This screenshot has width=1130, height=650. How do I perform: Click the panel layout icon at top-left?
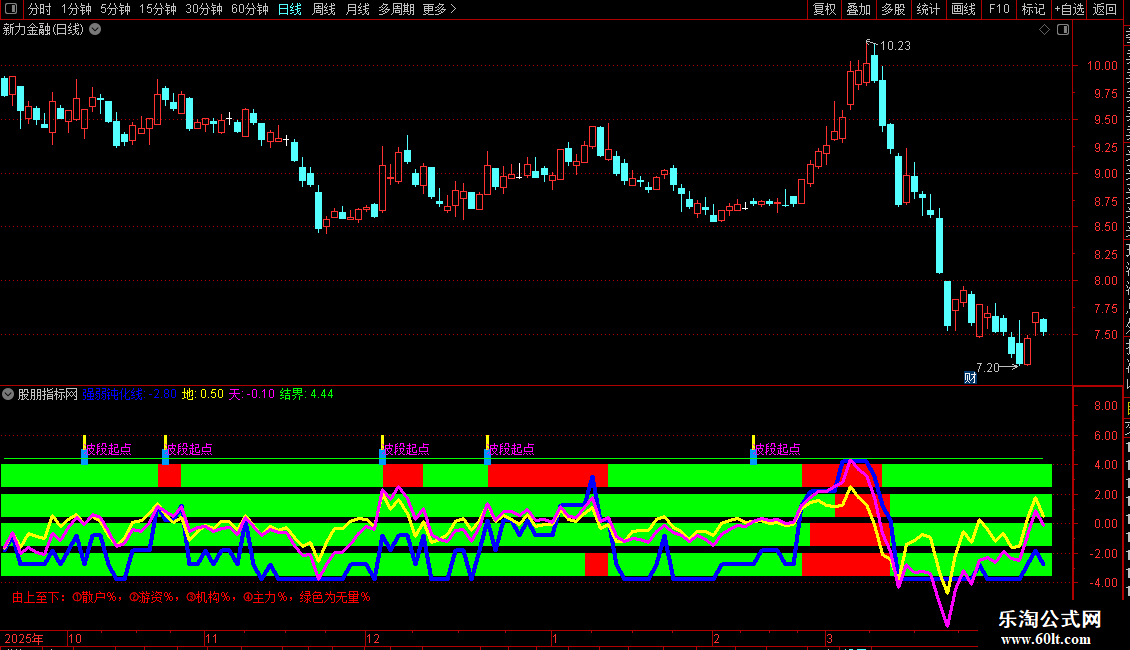(11, 9)
